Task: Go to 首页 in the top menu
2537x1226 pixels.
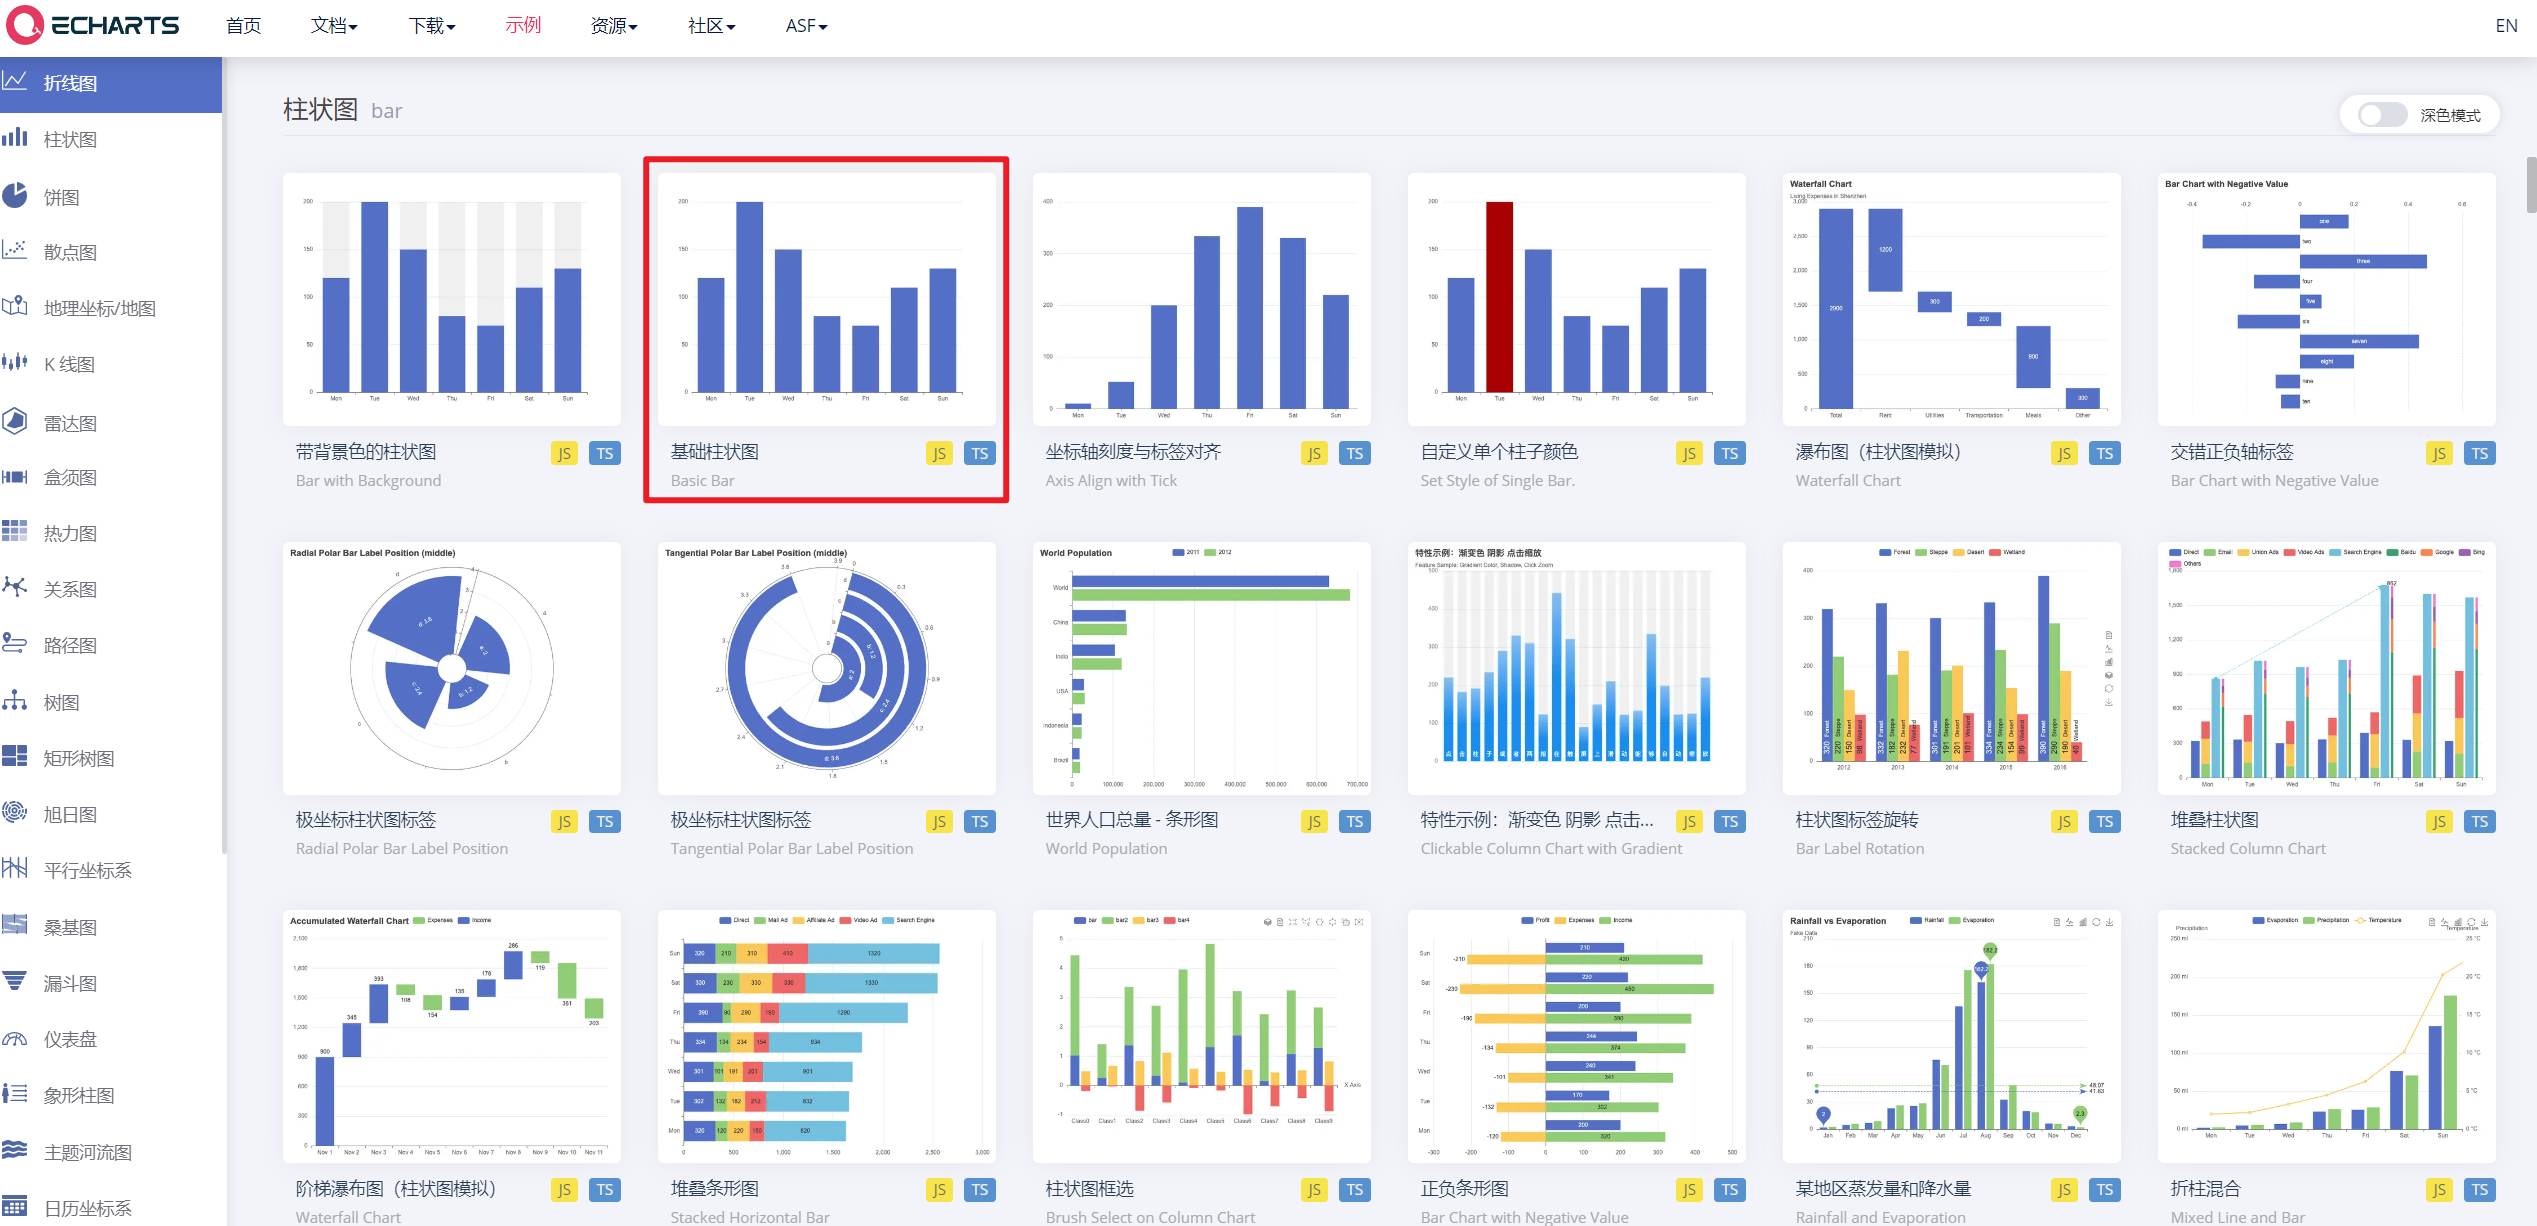Action: click(243, 25)
